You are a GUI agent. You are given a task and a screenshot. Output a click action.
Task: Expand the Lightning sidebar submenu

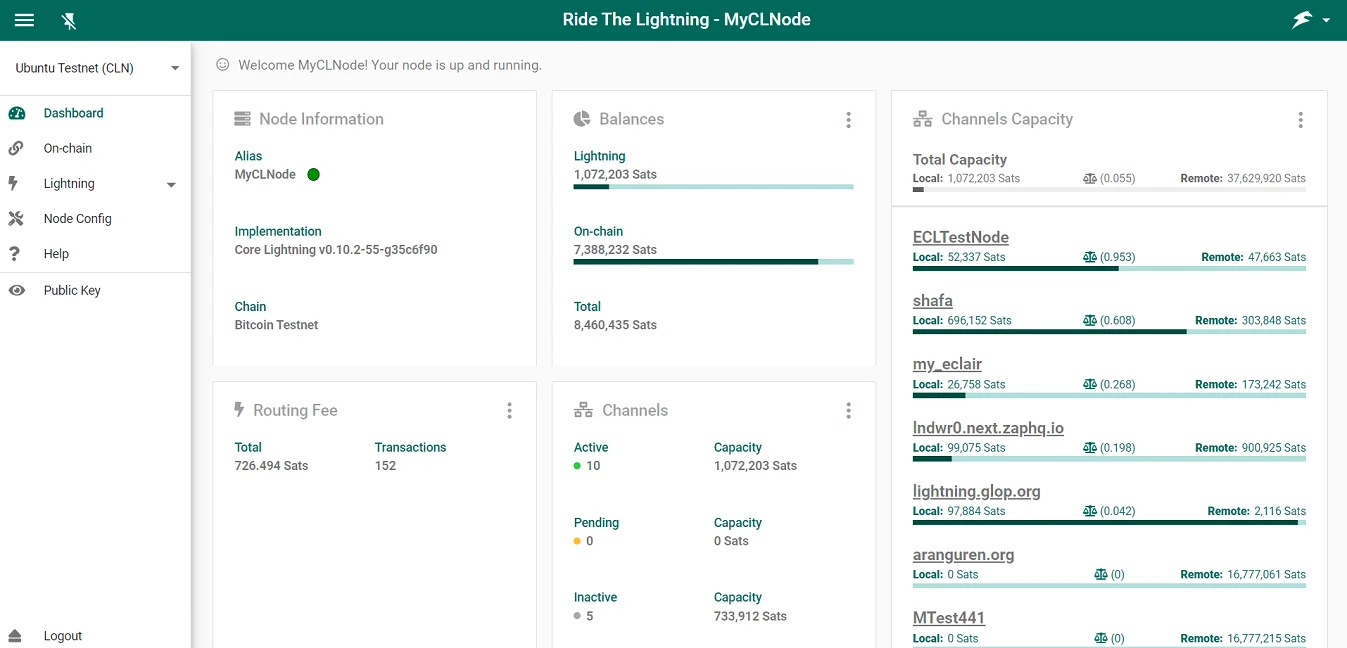tap(171, 184)
